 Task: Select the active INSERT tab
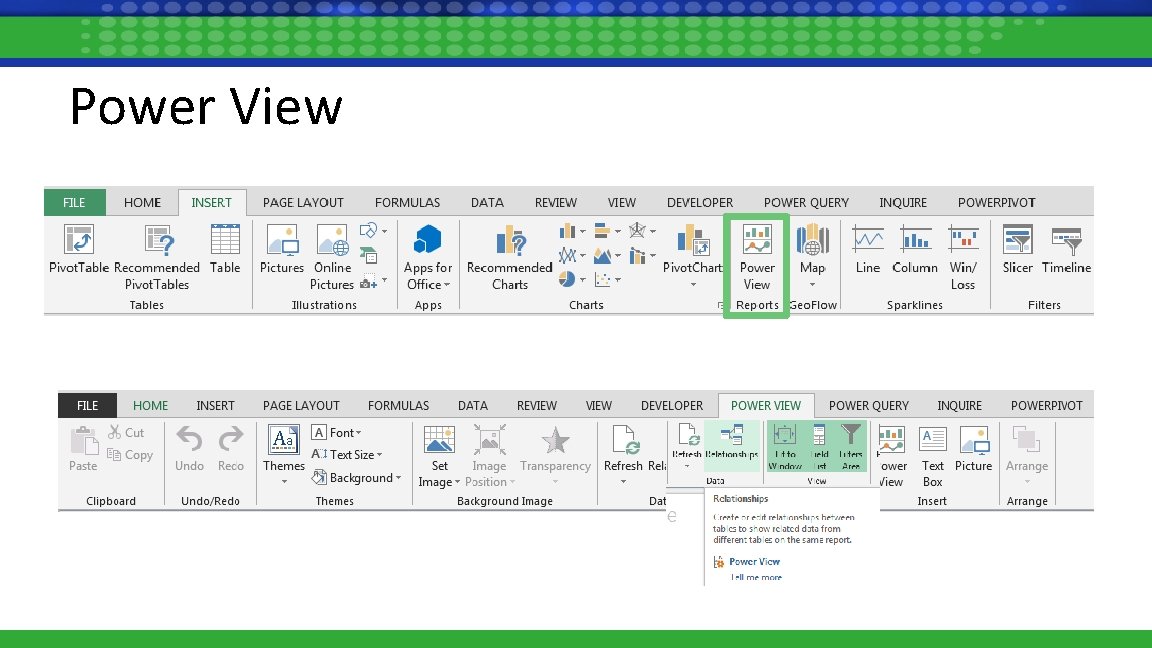point(212,203)
